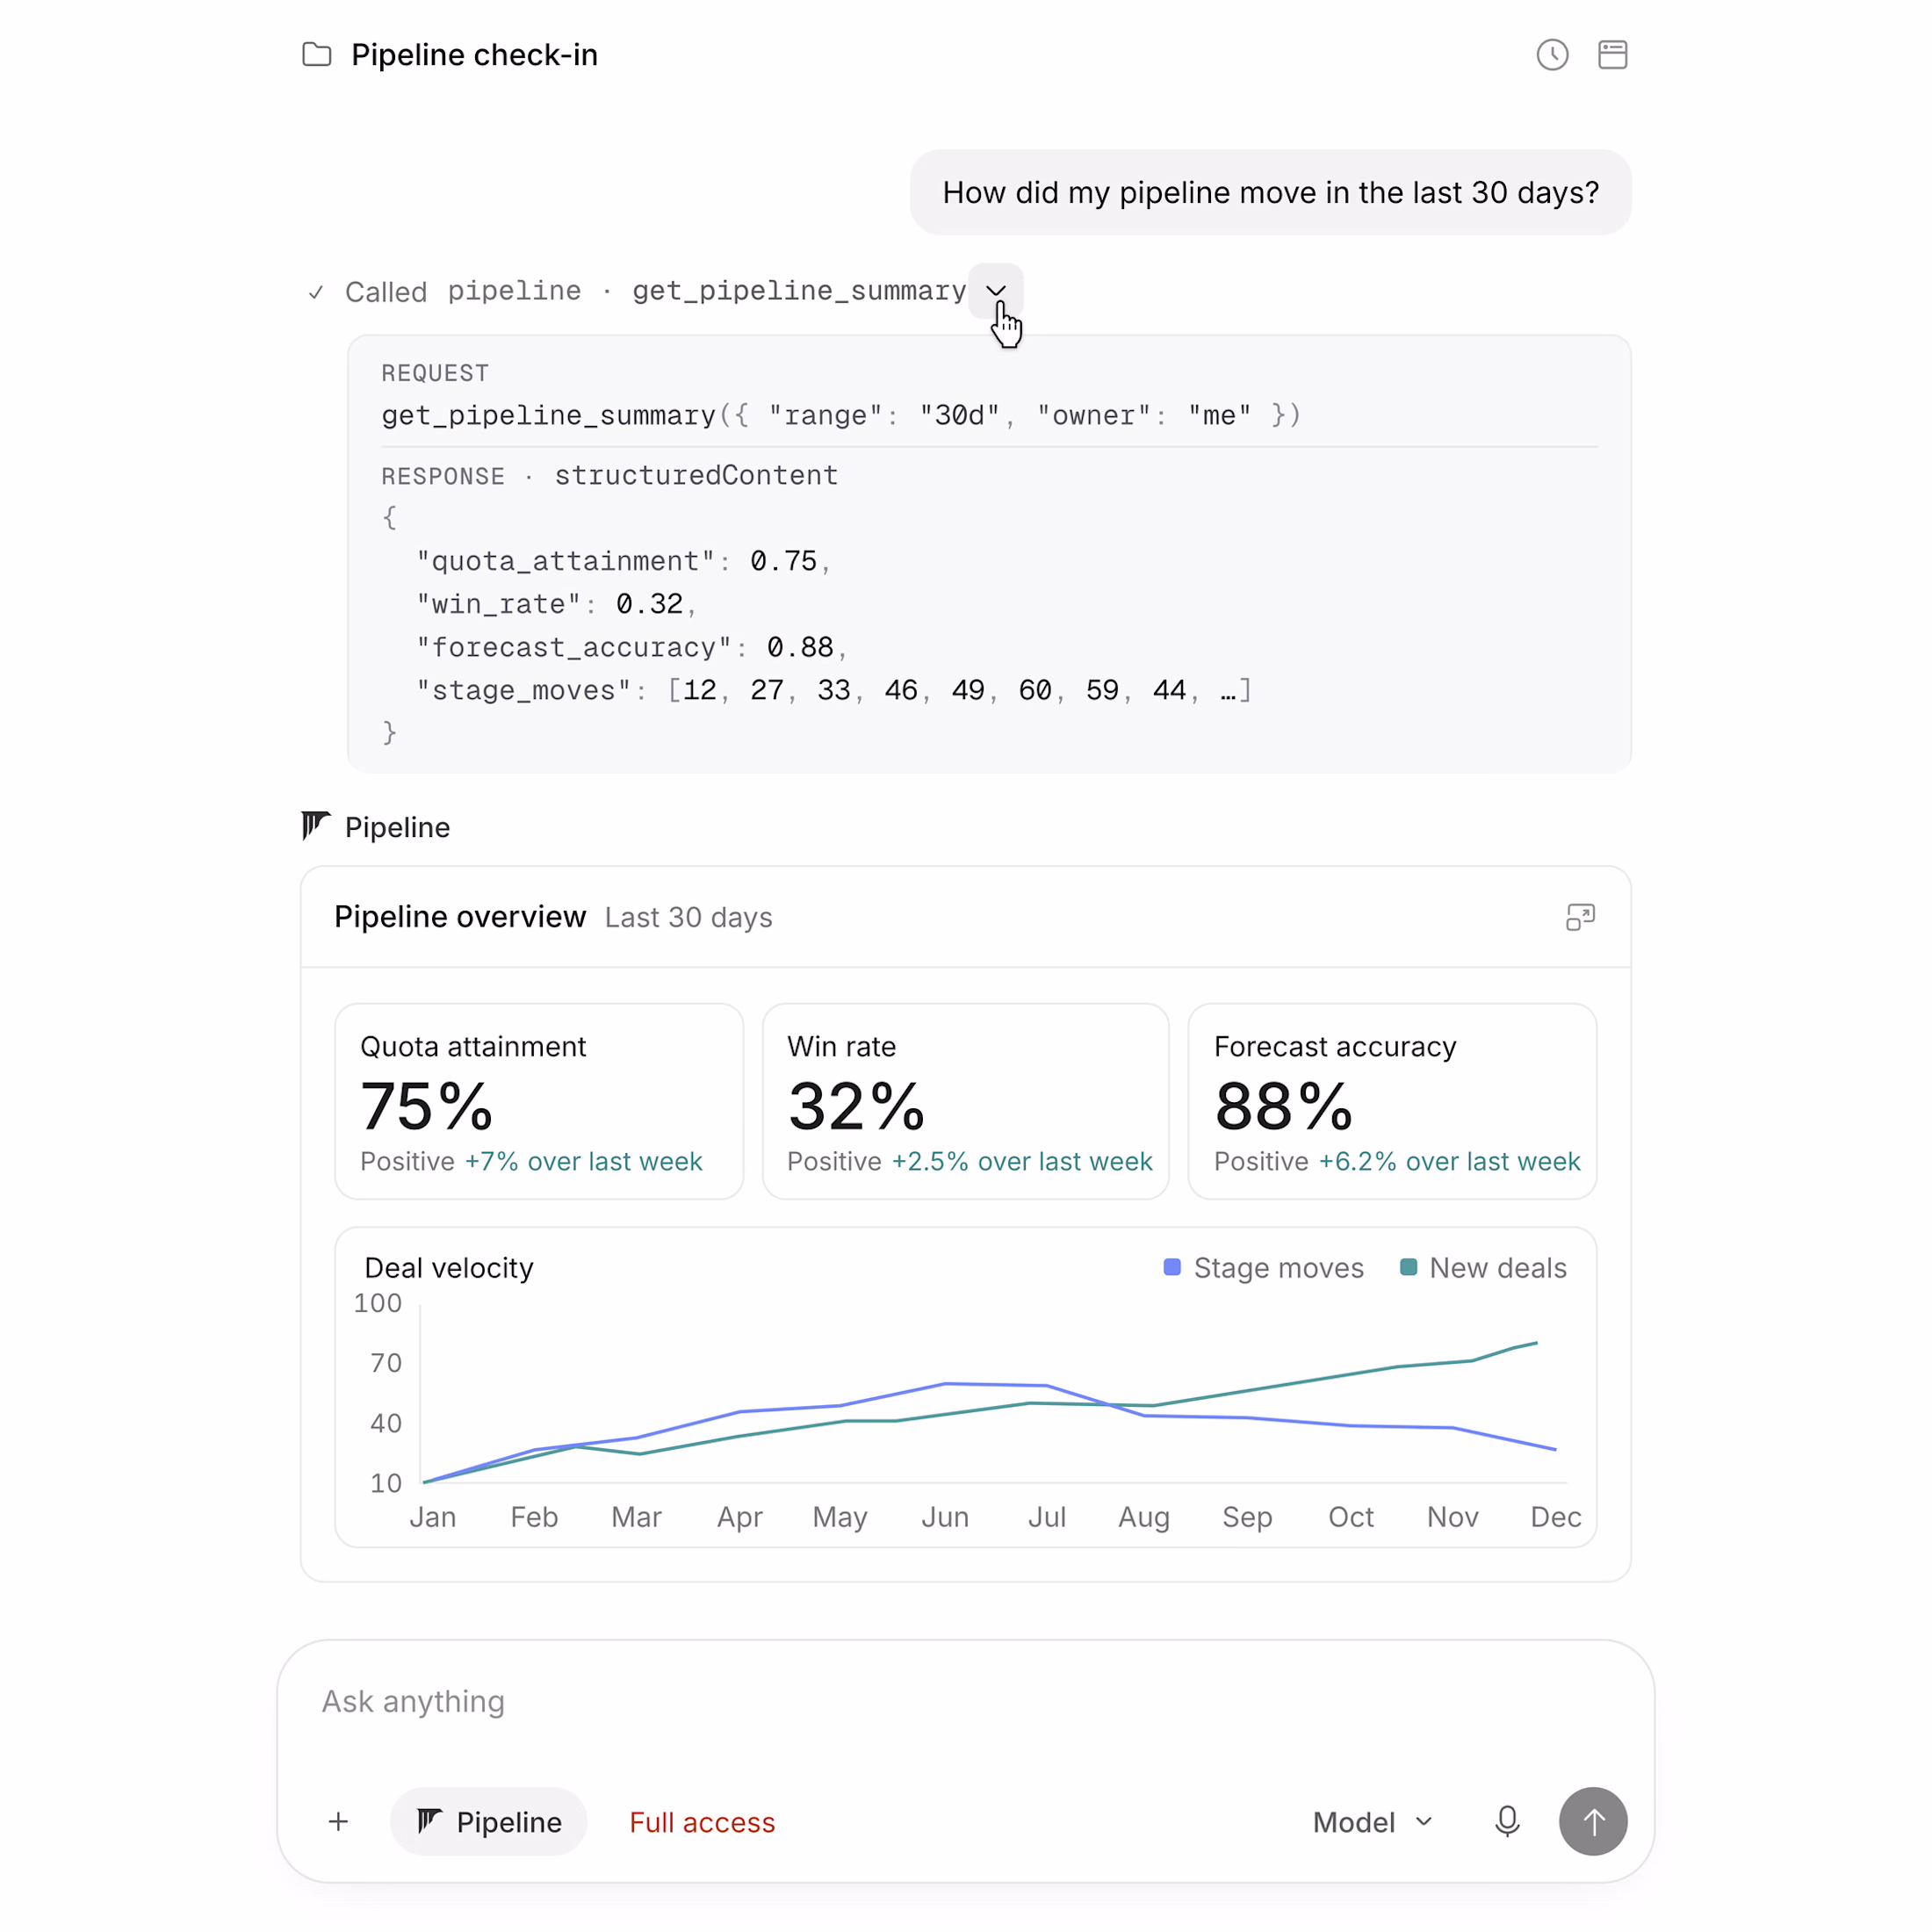The width and height of the screenshot is (1932, 1932).
Task: Toggle Stage moves series in legend
Action: 1263,1268
